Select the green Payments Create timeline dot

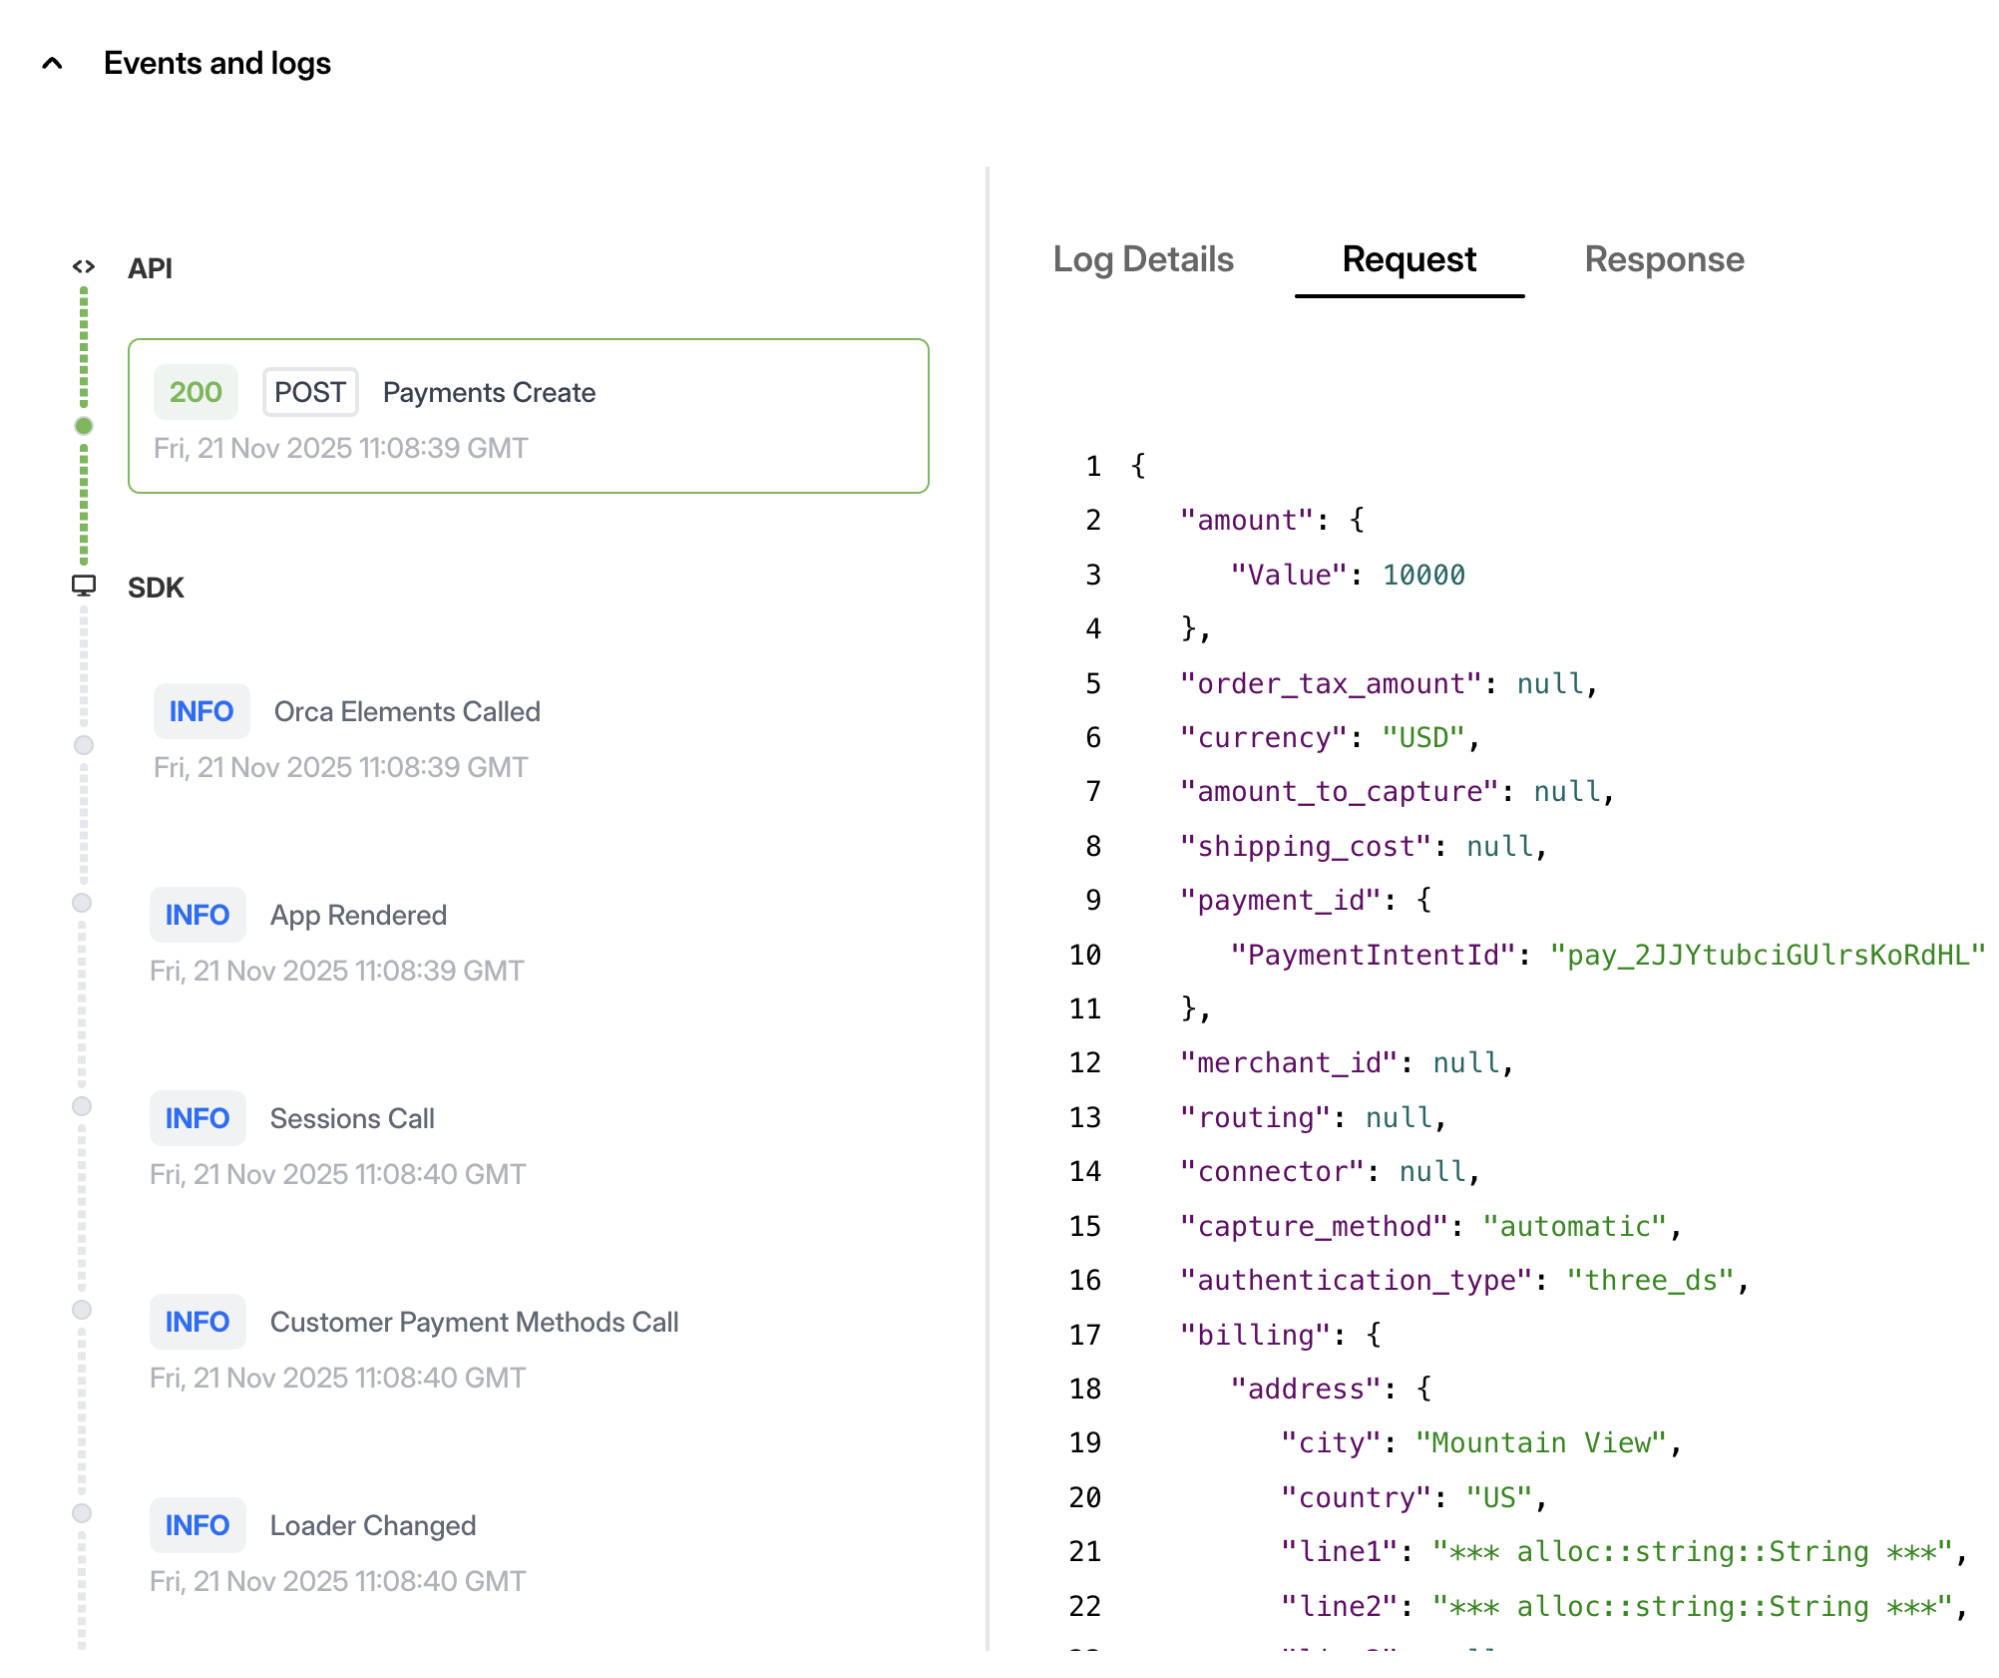tap(84, 426)
